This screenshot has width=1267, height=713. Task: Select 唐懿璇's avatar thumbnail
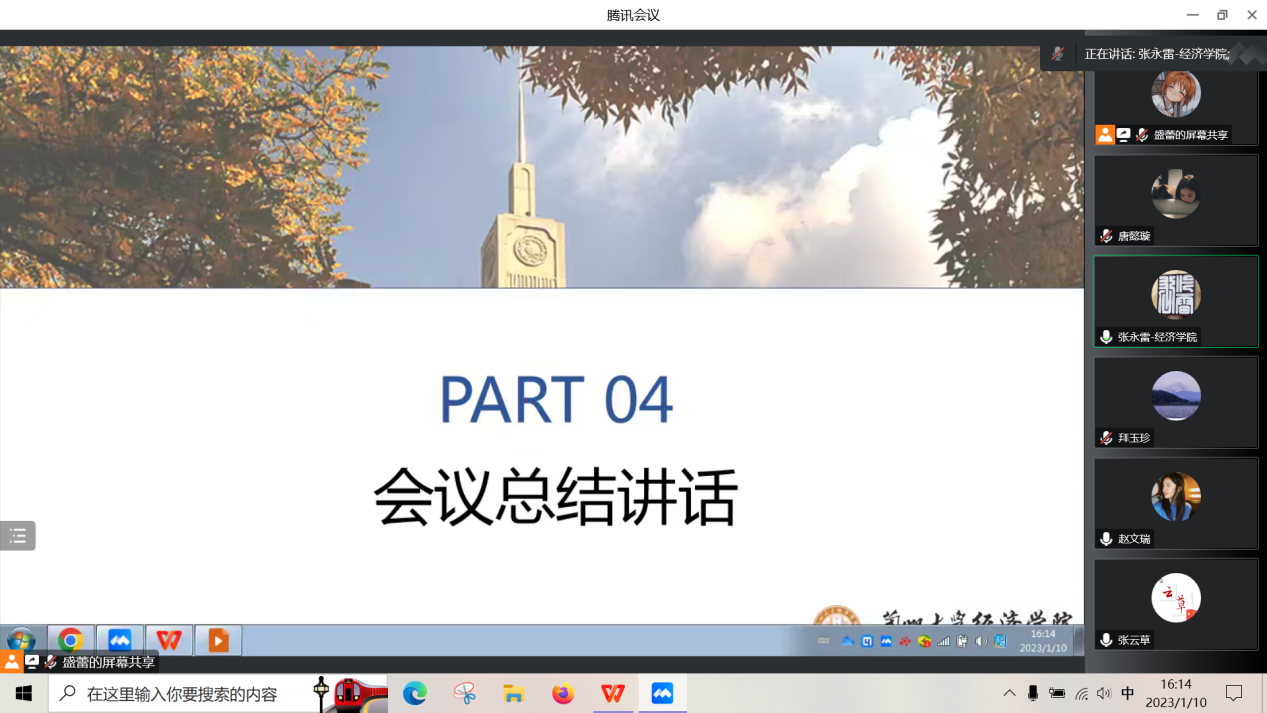1176,194
